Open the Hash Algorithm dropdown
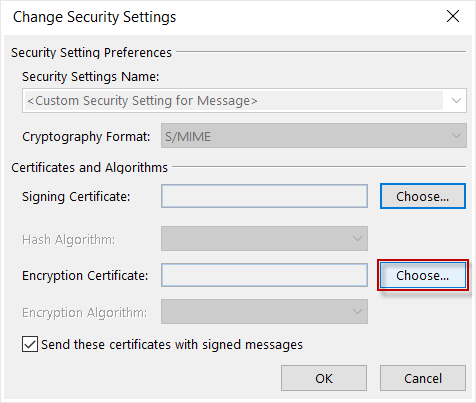The width and height of the screenshot is (476, 403). tap(264, 239)
